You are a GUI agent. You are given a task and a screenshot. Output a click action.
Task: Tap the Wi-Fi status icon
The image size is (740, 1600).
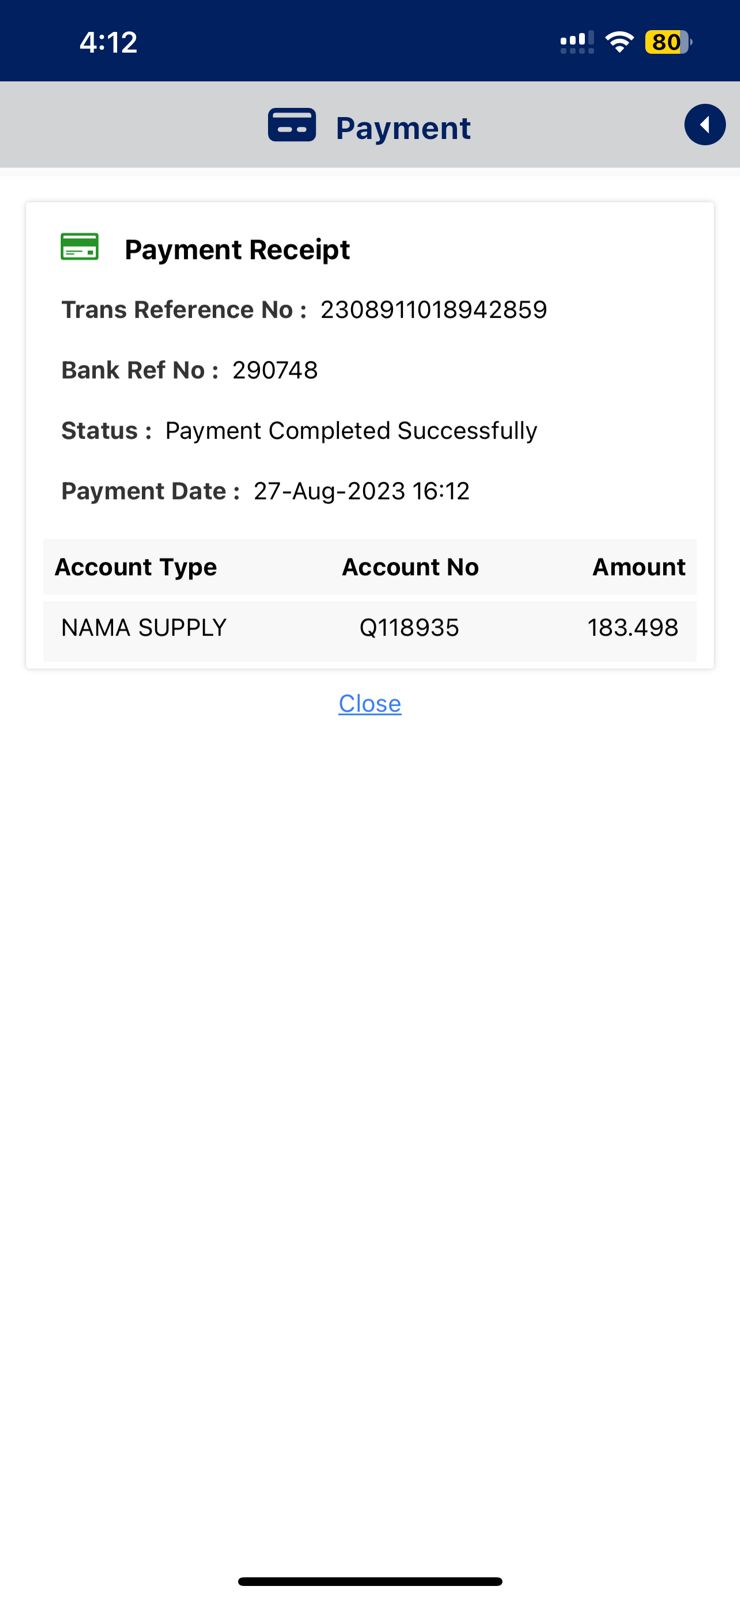pos(620,42)
